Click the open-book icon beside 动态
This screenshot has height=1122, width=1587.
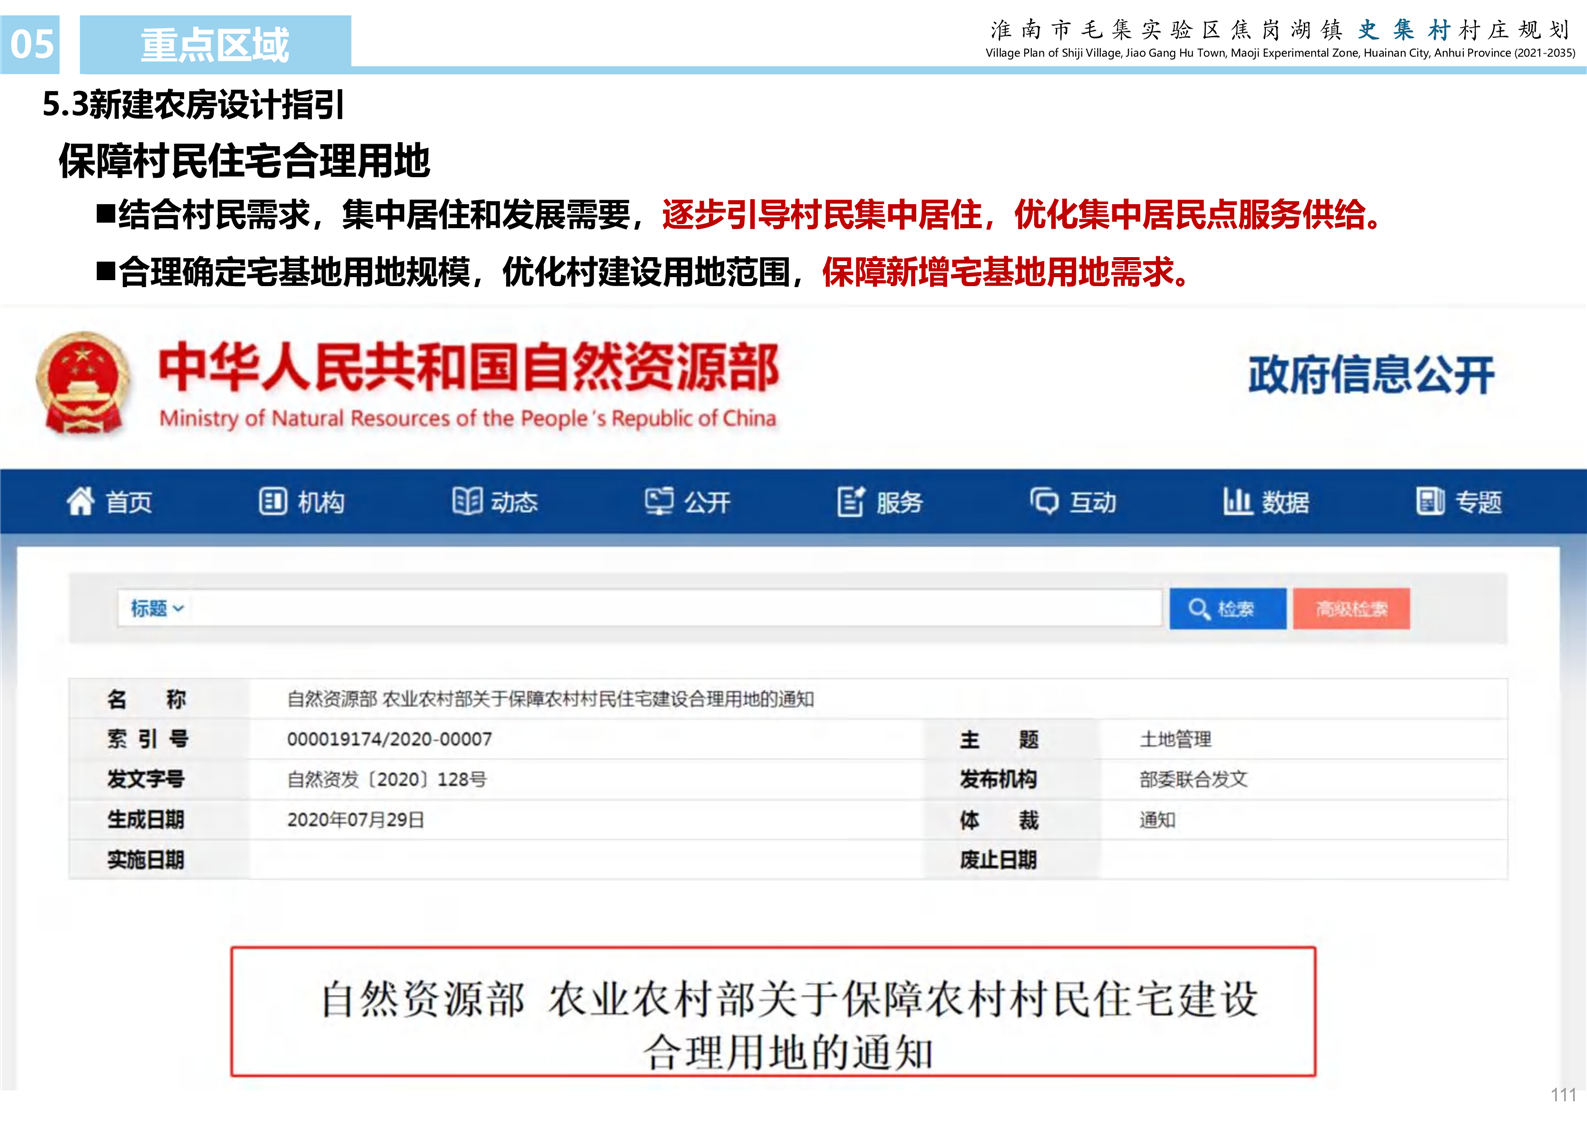pos(466,501)
